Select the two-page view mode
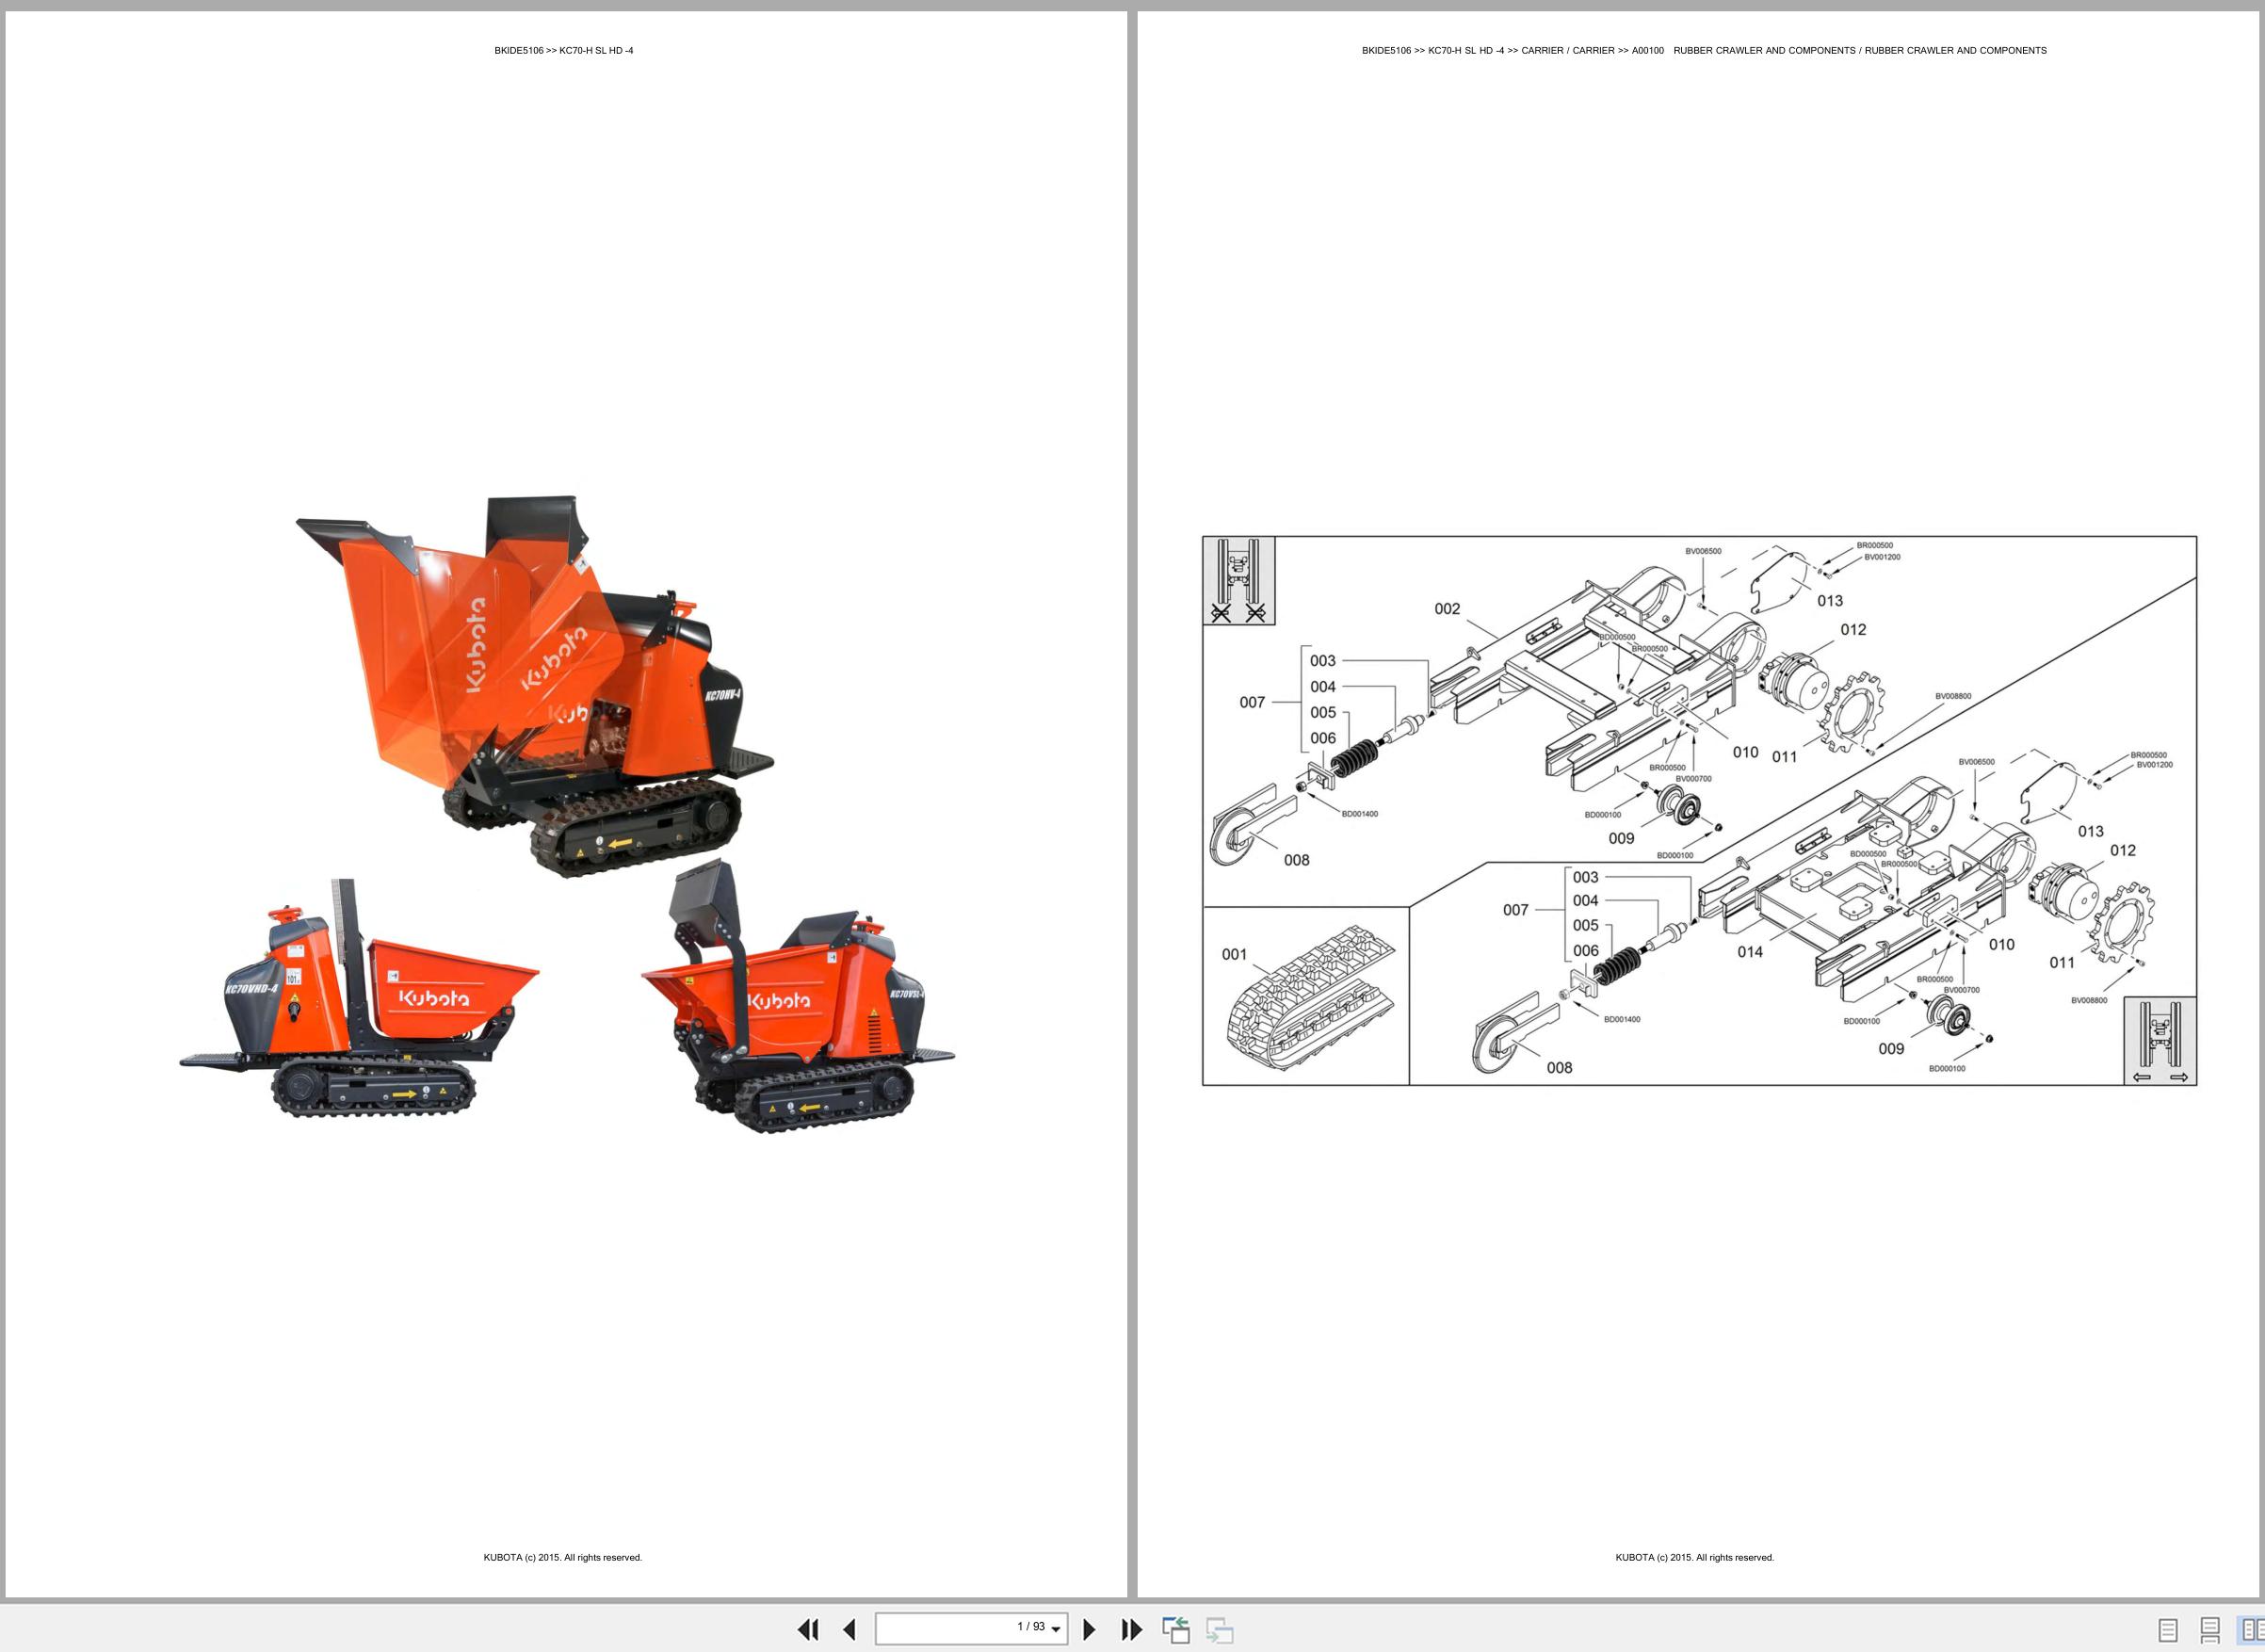Screen dimensions: 2265x1652 pos(2250,1630)
